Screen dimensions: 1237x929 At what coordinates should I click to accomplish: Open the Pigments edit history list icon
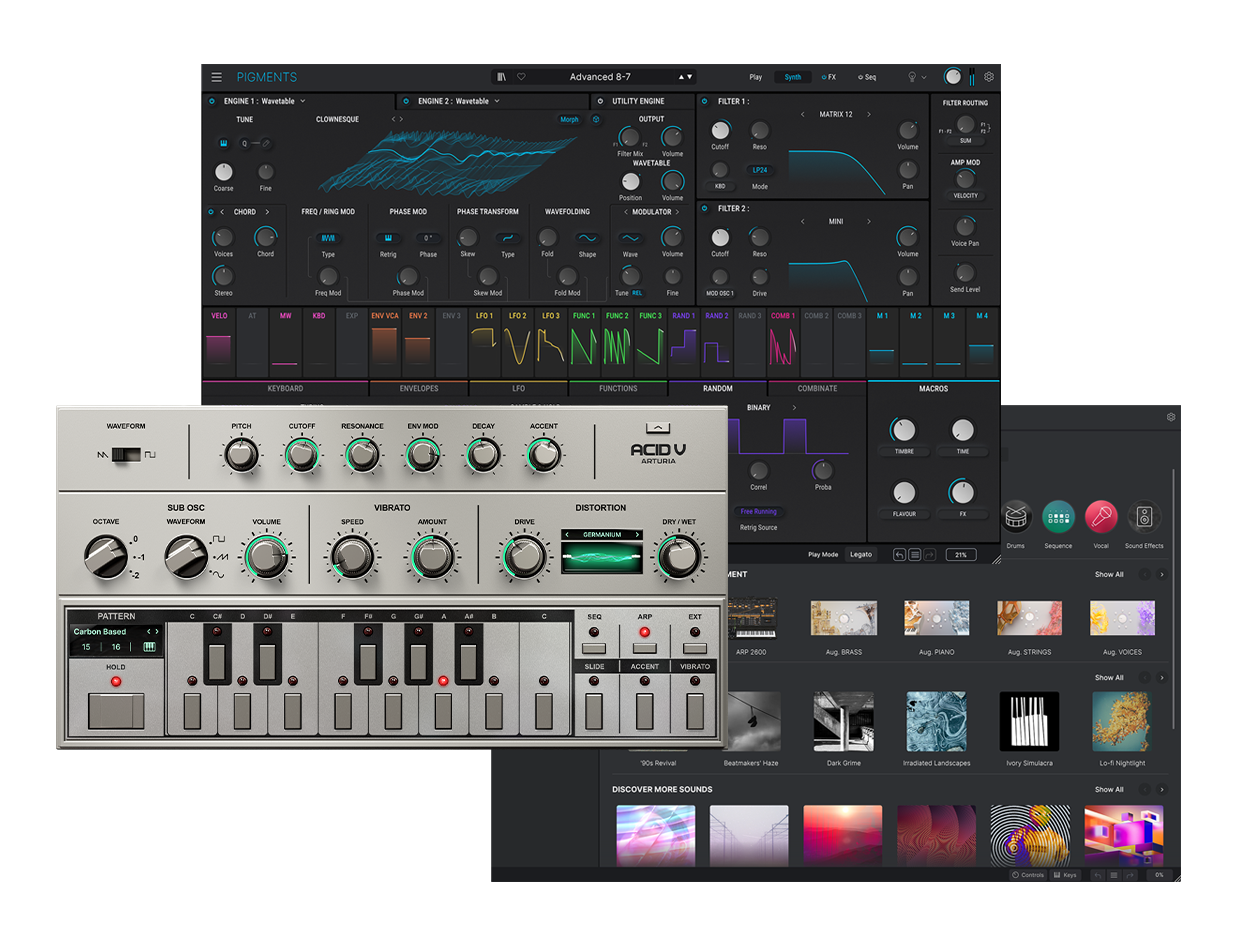[x=914, y=554]
